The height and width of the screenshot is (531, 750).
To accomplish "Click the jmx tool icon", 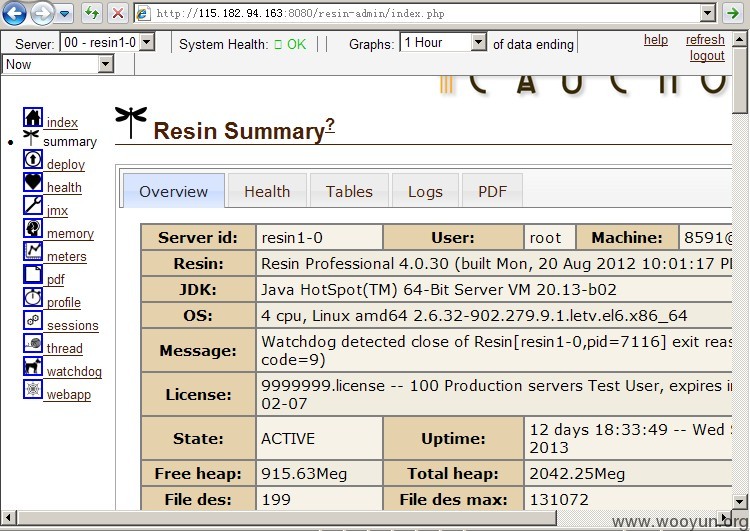I will [x=33, y=205].
